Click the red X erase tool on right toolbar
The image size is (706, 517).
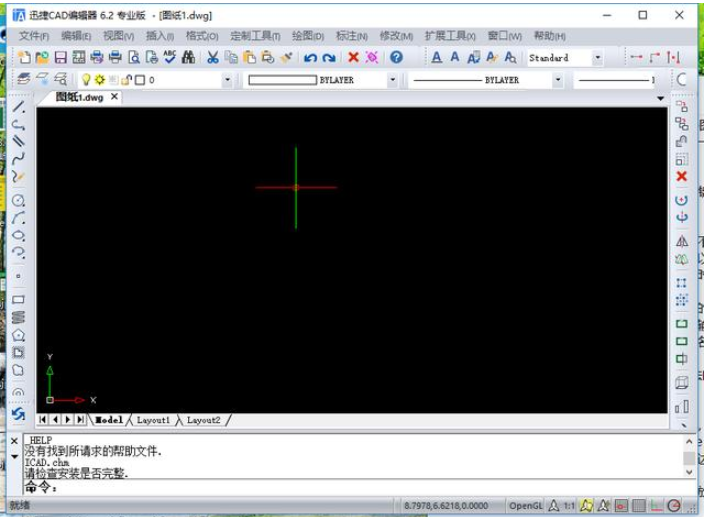coord(682,176)
